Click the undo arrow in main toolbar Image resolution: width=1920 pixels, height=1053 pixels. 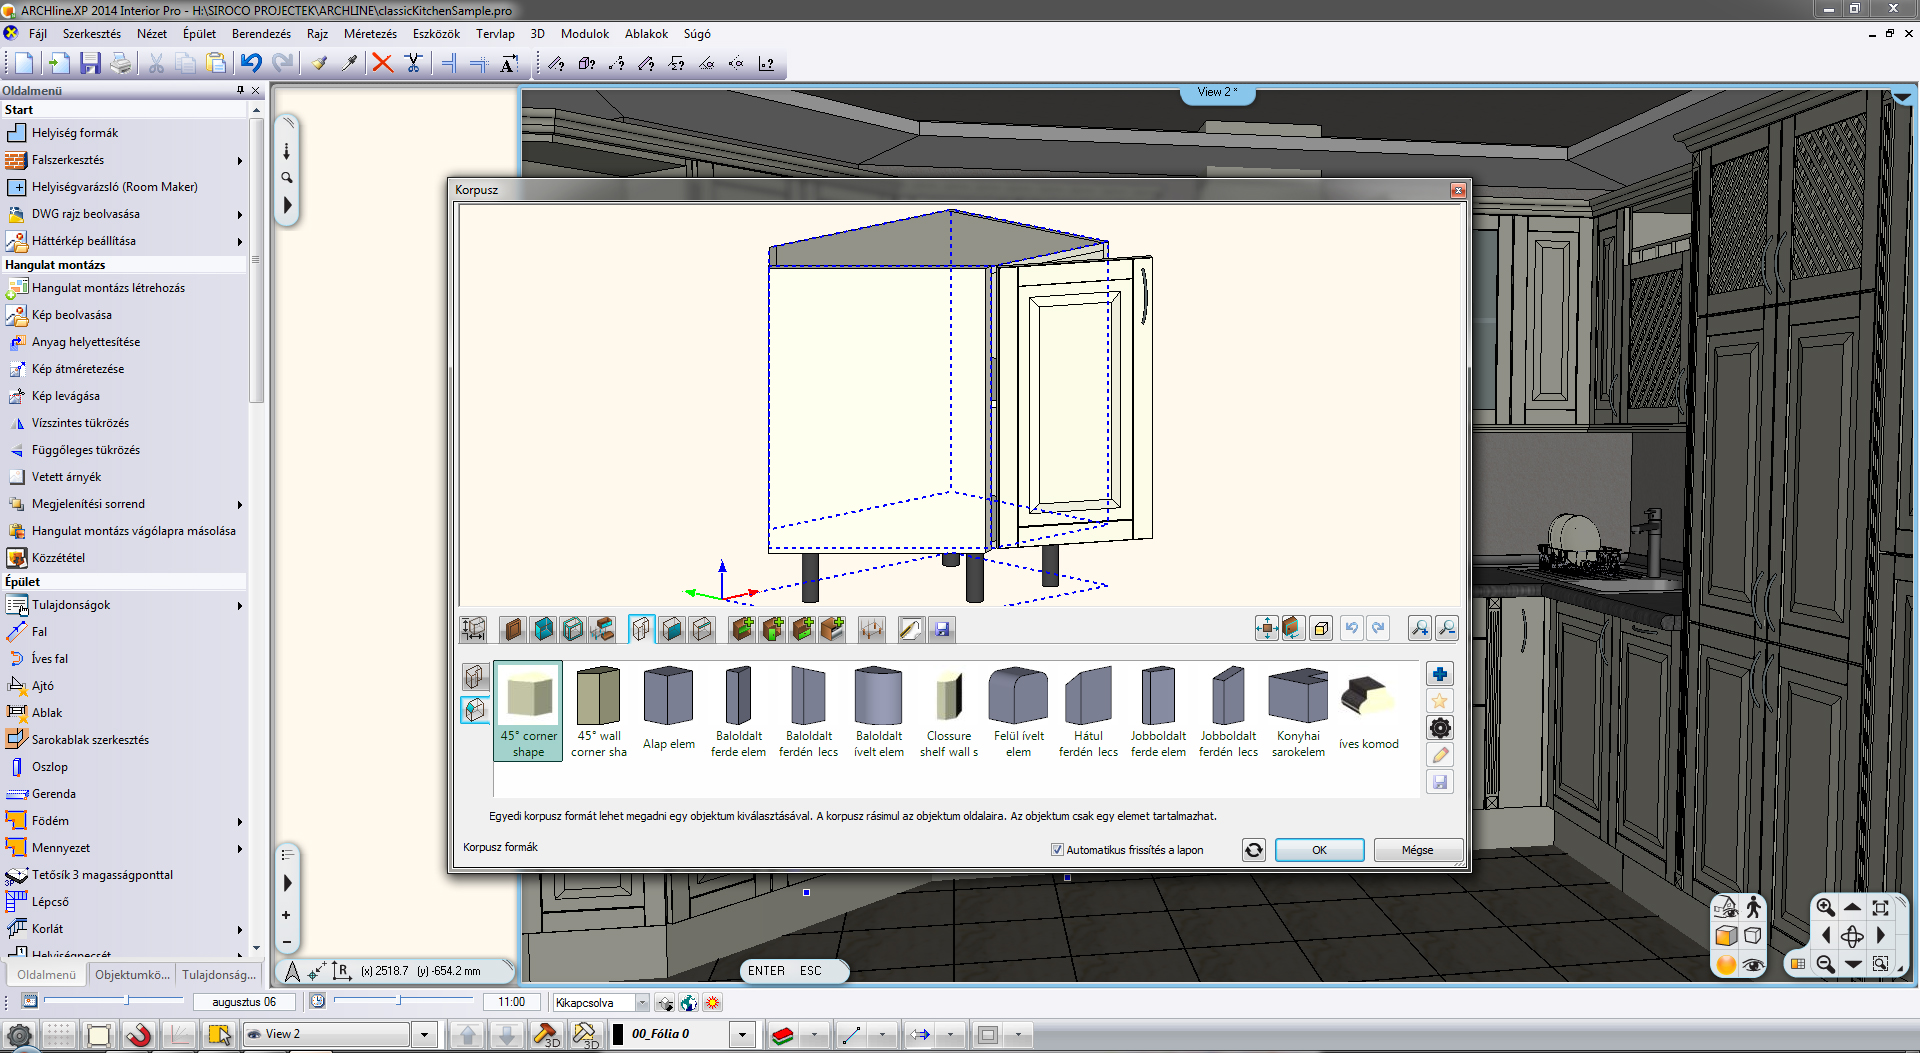click(x=251, y=64)
